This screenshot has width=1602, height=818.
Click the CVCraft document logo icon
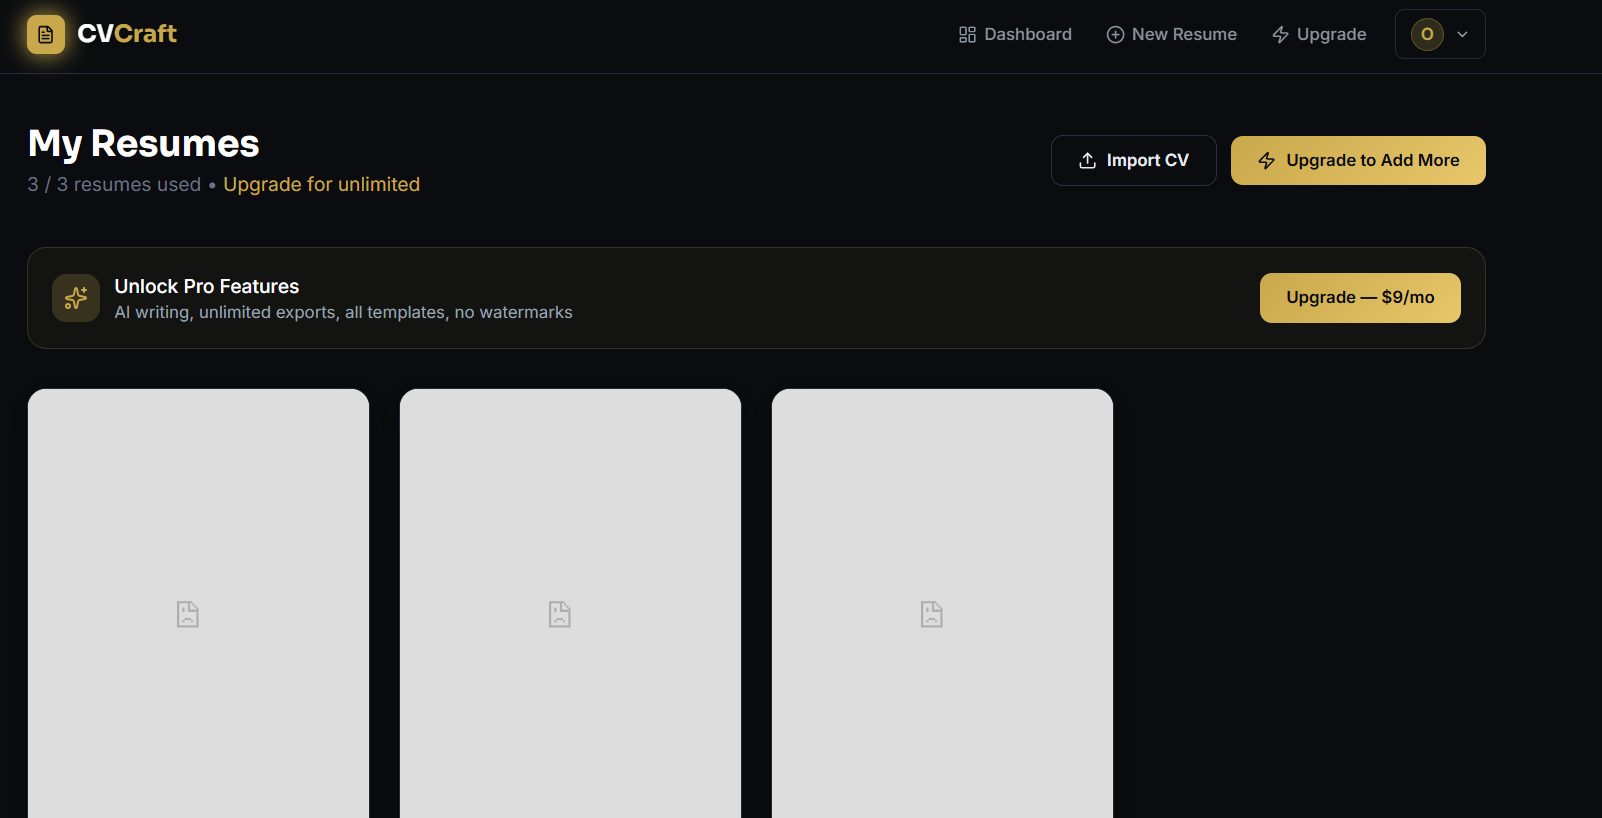tap(46, 34)
